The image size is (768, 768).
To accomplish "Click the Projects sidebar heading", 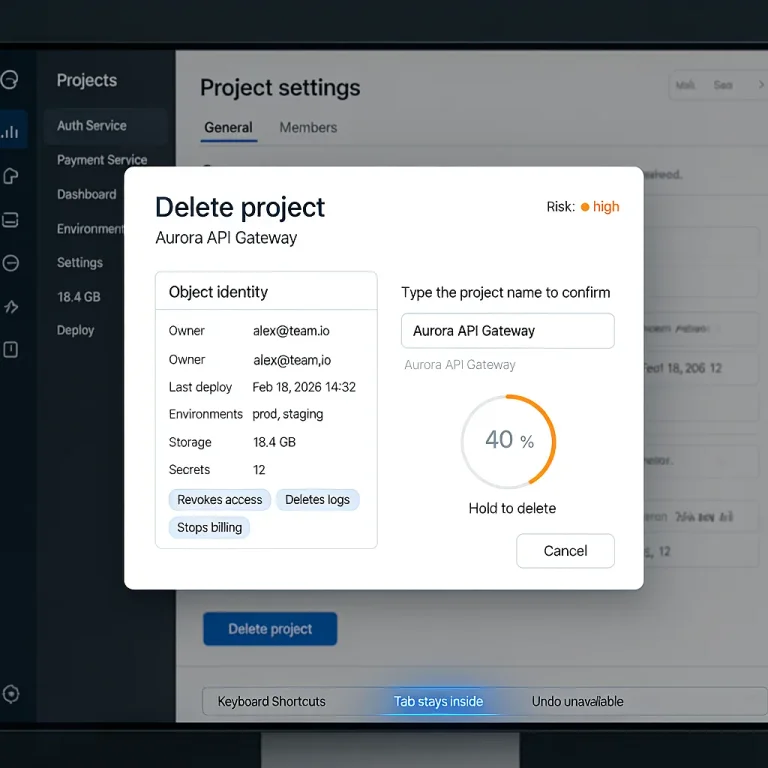I will [87, 80].
